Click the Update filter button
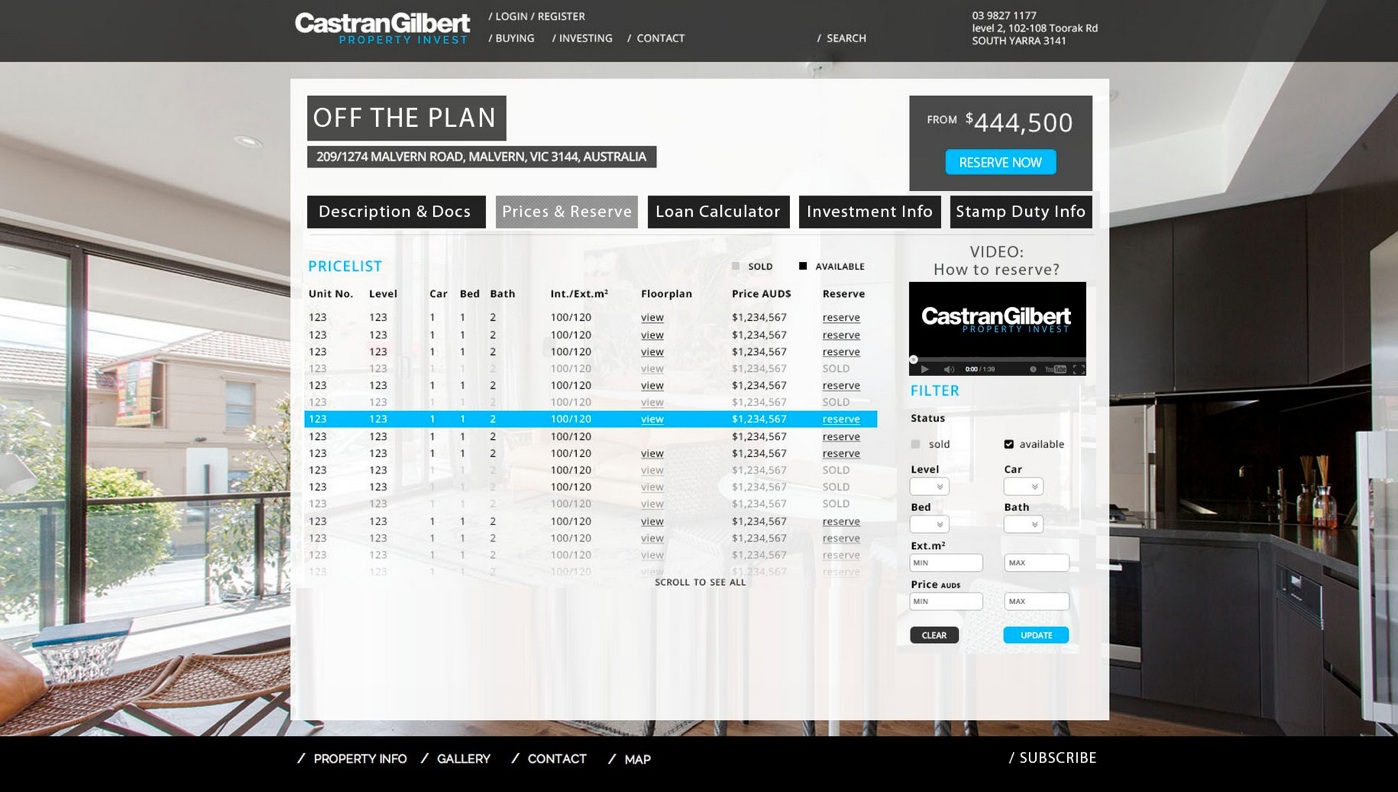Screen dimensions: 1398x792 pyautogui.click(x=1035, y=635)
